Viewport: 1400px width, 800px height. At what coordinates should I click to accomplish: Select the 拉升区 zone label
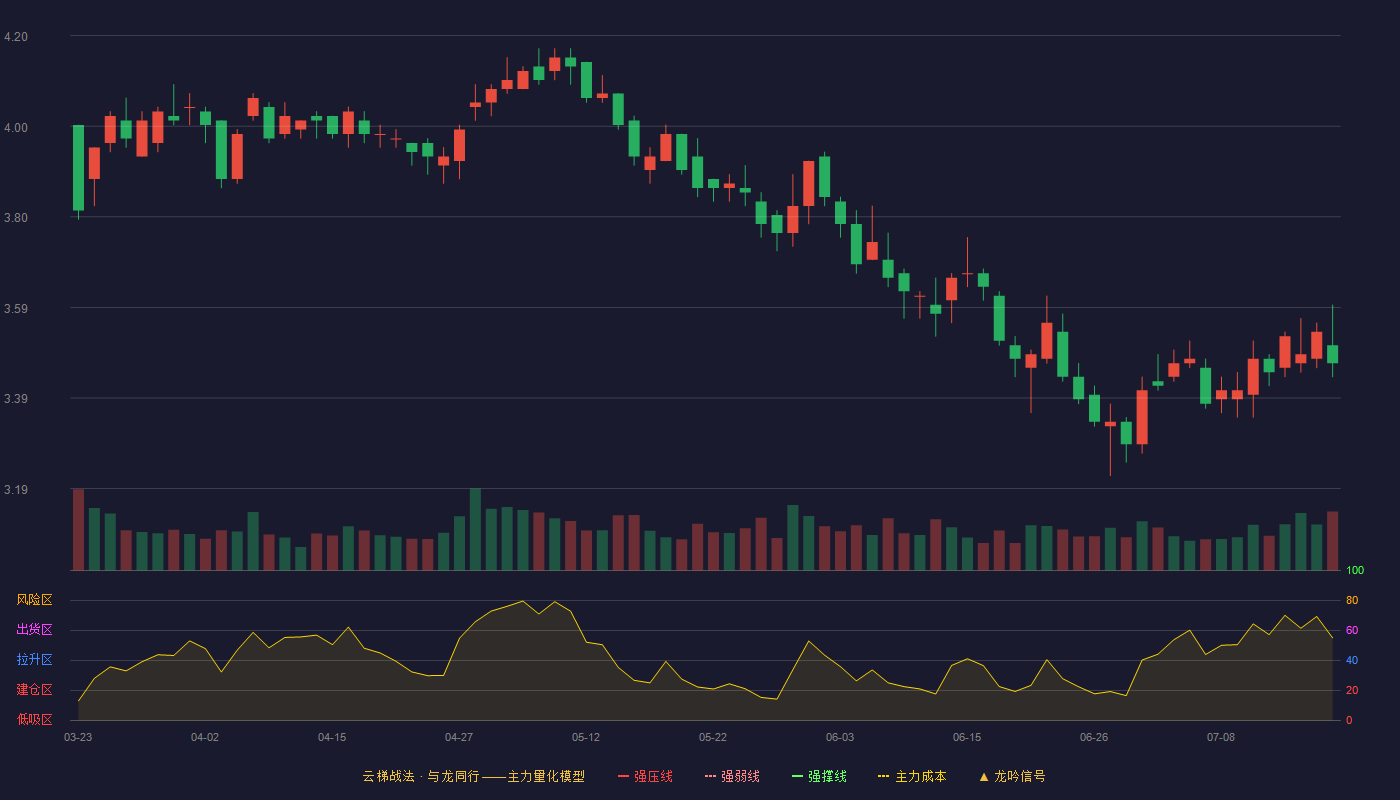[x=34, y=660]
